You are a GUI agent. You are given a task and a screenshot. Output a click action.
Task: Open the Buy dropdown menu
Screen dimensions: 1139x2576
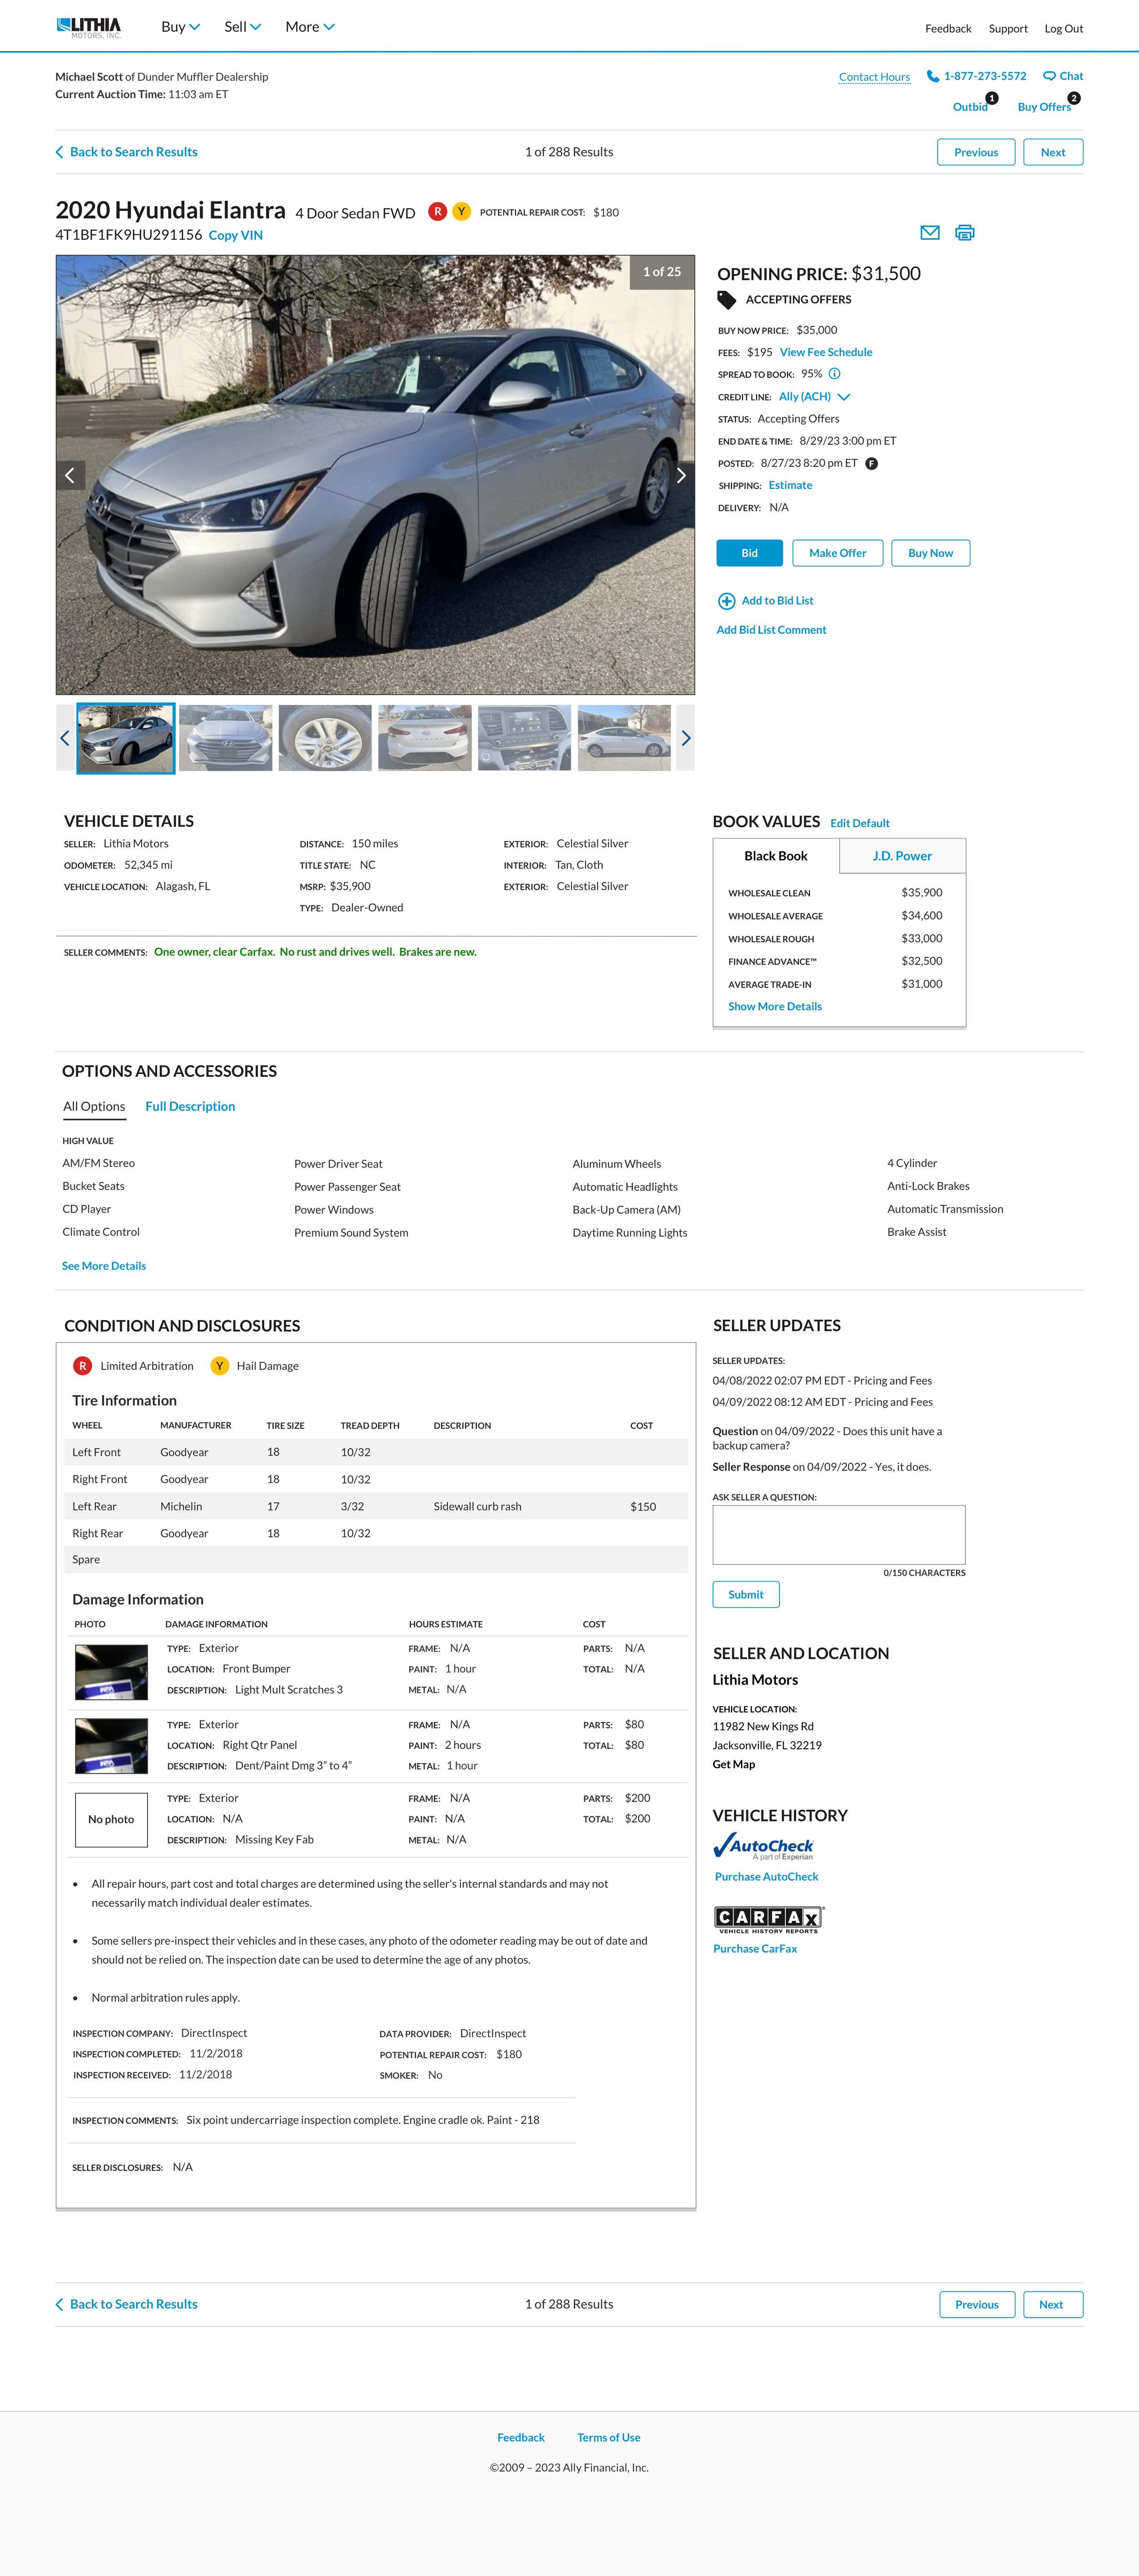click(180, 27)
